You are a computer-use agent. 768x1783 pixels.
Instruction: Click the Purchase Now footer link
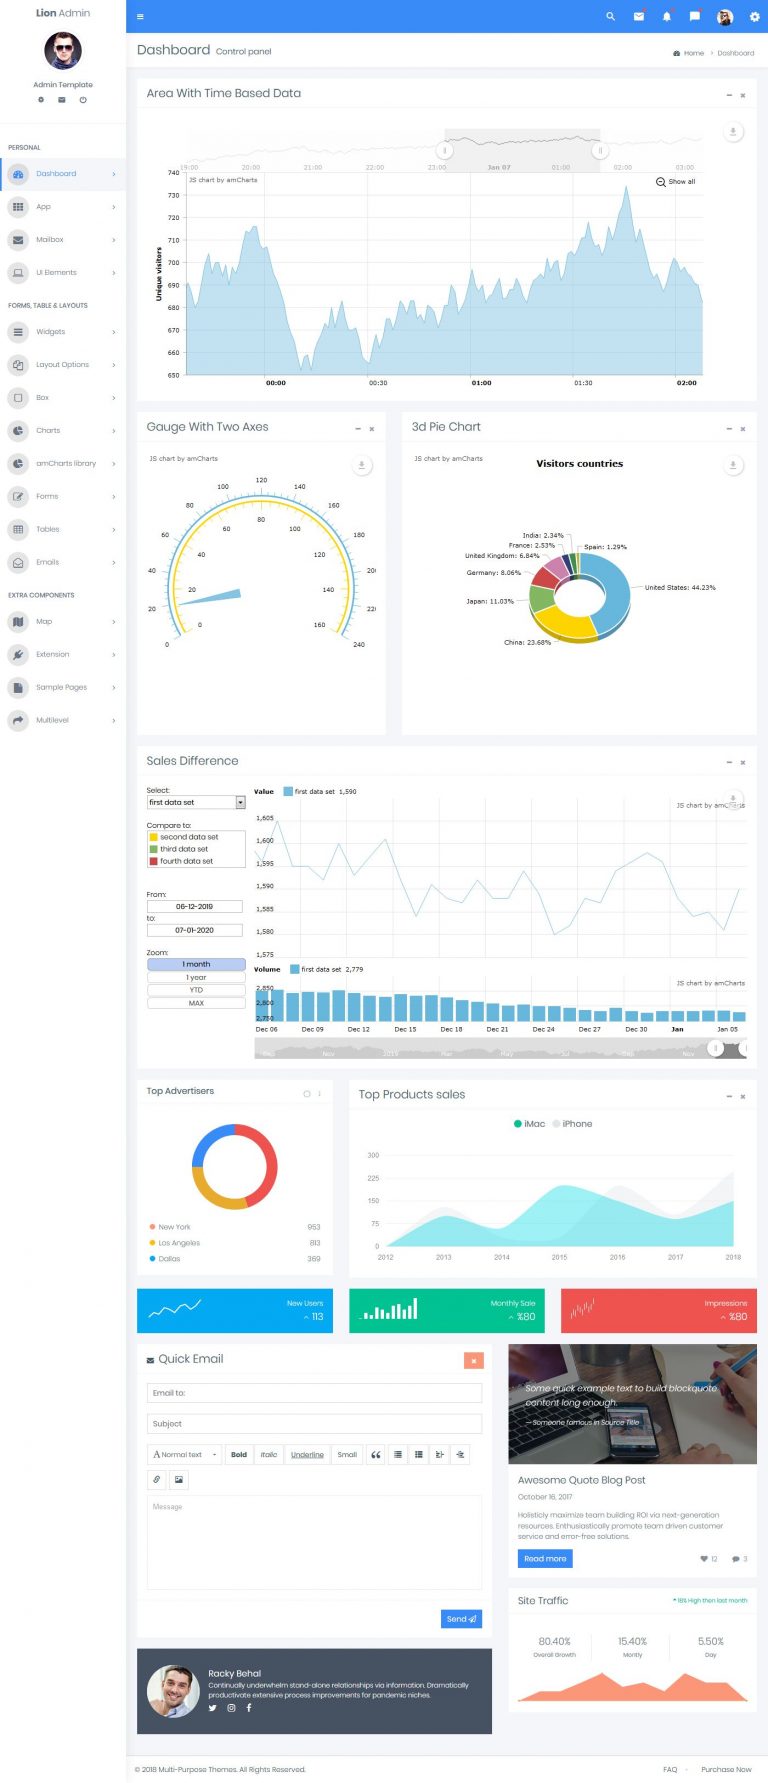(x=726, y=1769)
